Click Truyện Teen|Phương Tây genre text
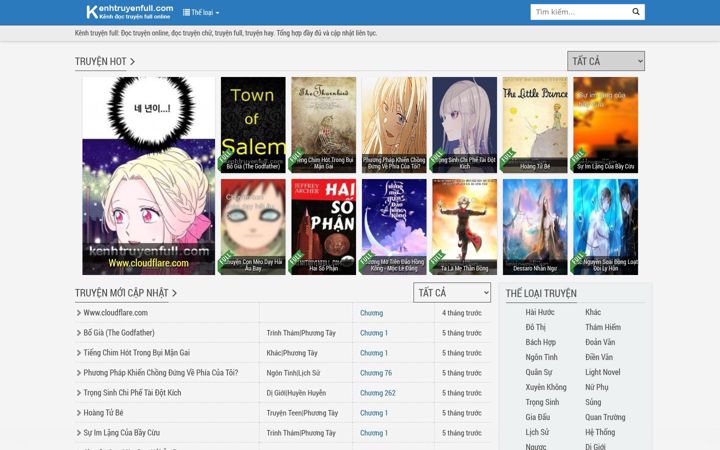The height and width of the screenshot is (450, 720). coord(302,413)
